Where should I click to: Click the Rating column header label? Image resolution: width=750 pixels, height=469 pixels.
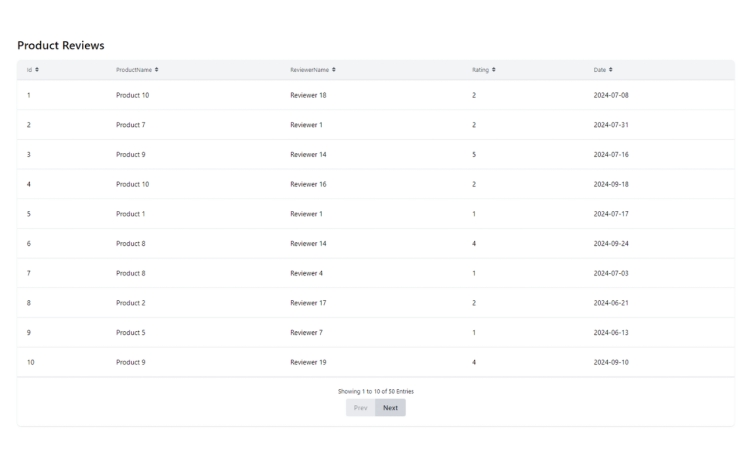coord(480,70)
